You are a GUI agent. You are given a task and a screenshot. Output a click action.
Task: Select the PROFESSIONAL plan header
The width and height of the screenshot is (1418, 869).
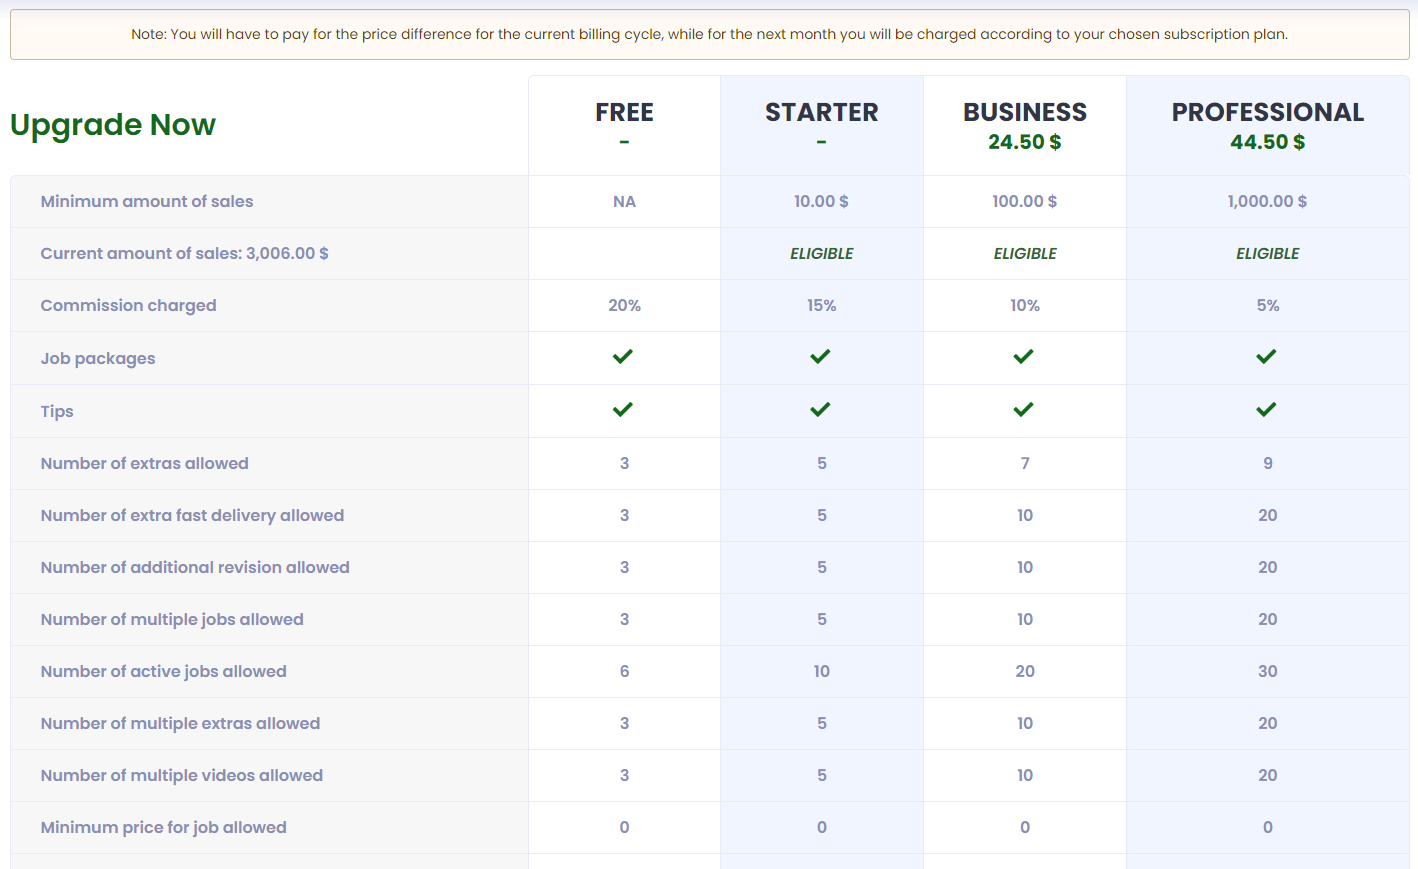[x=1268, y=113]
